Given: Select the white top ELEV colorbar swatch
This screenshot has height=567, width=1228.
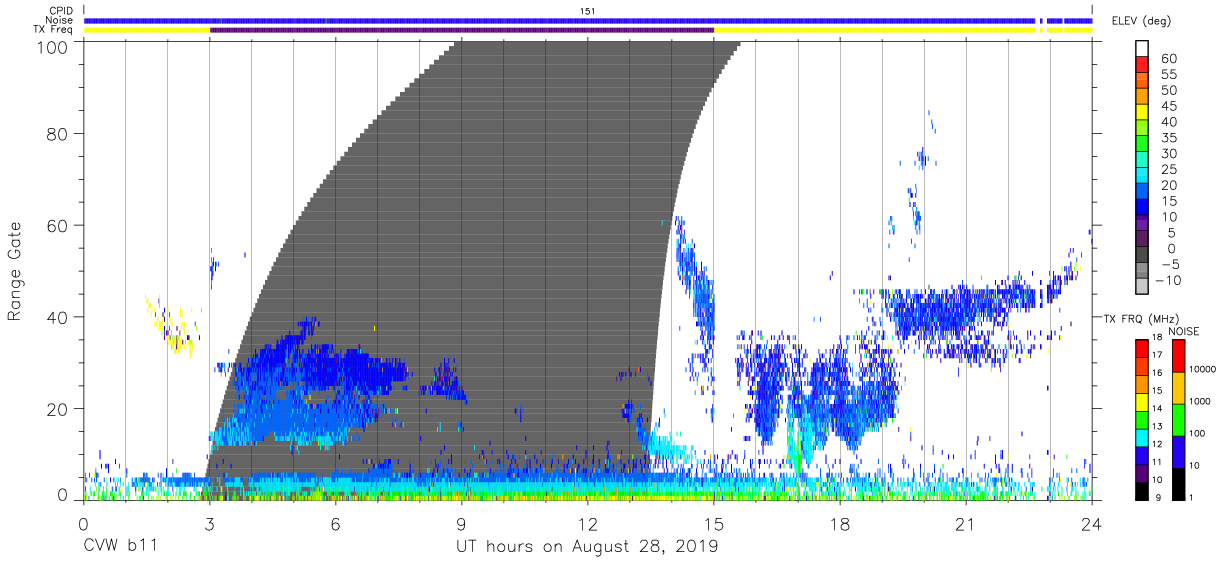Looking at the screenshot, I should pos(1141,49).
